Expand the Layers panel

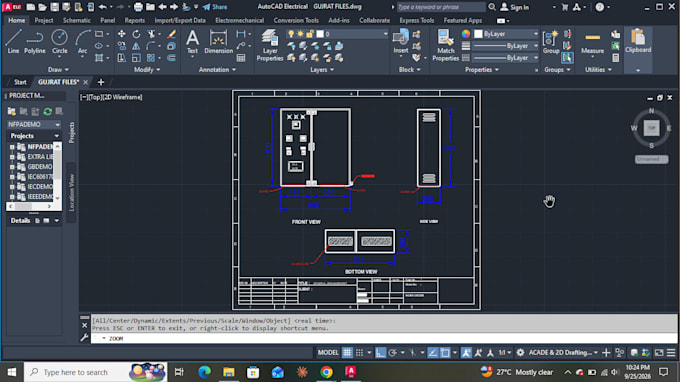[x=322, y=69]
